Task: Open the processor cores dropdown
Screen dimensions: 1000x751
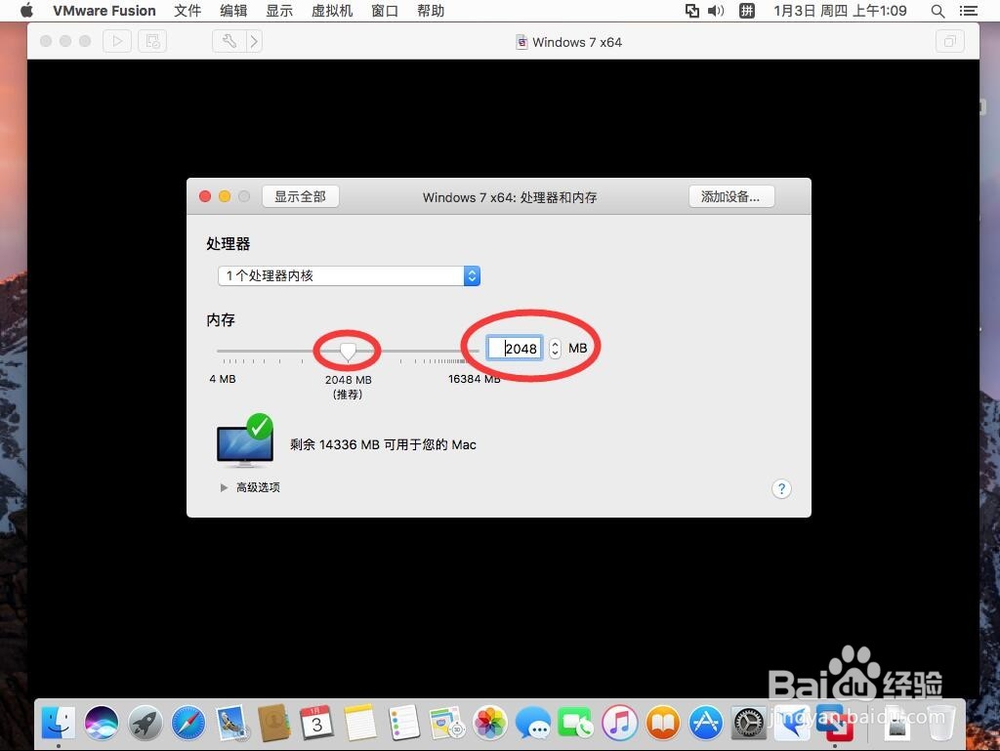Action: click(349, 275)
